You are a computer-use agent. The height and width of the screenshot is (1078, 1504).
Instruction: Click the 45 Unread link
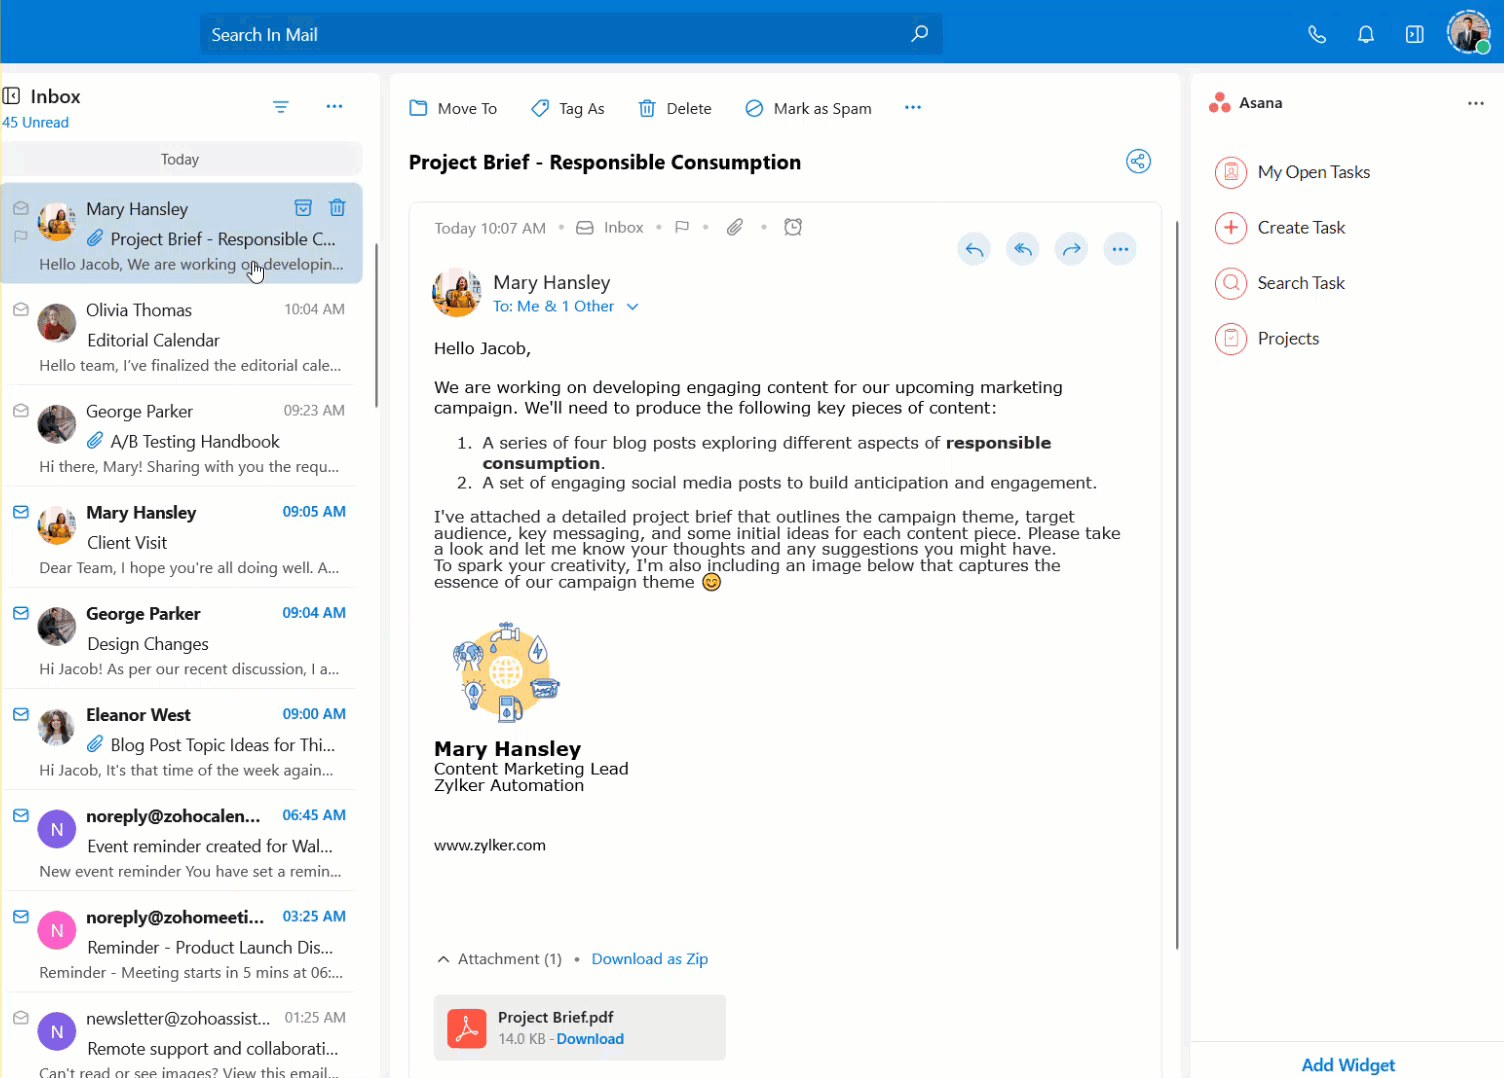click(x=35, y=122)
